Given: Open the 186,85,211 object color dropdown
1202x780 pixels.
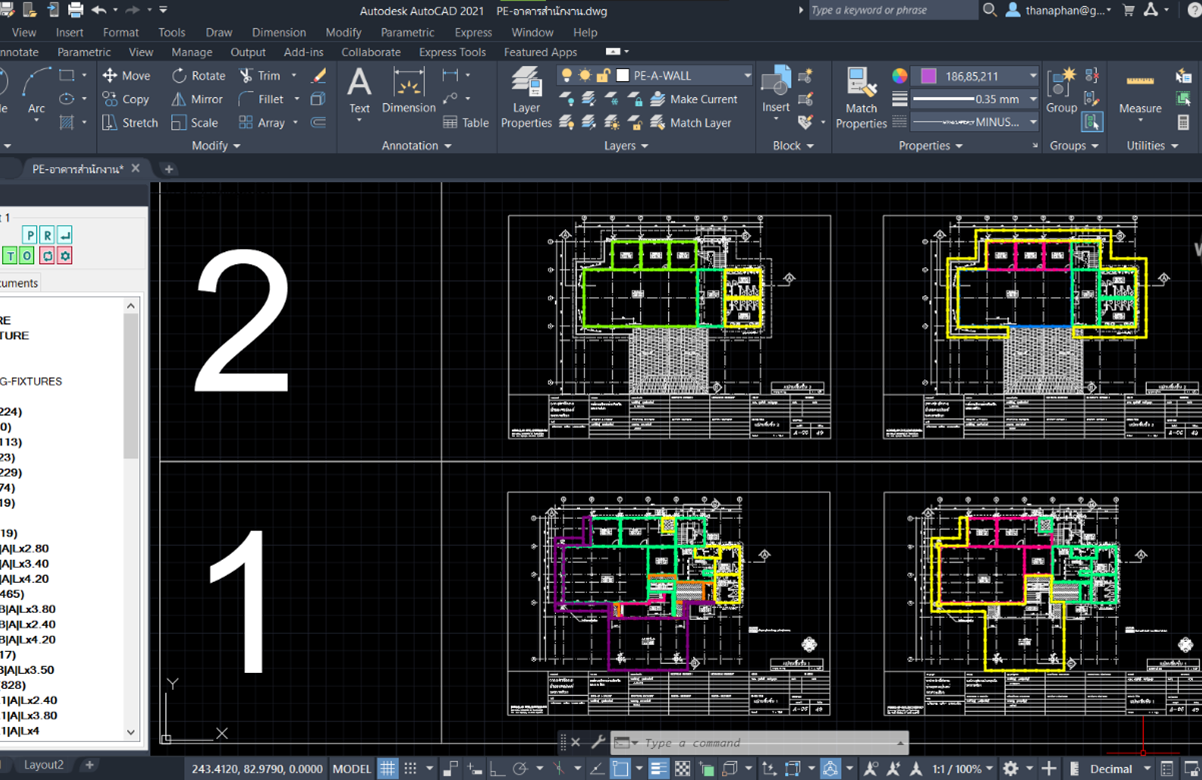Looking at the screenshot, I should (x=977, y=76).
